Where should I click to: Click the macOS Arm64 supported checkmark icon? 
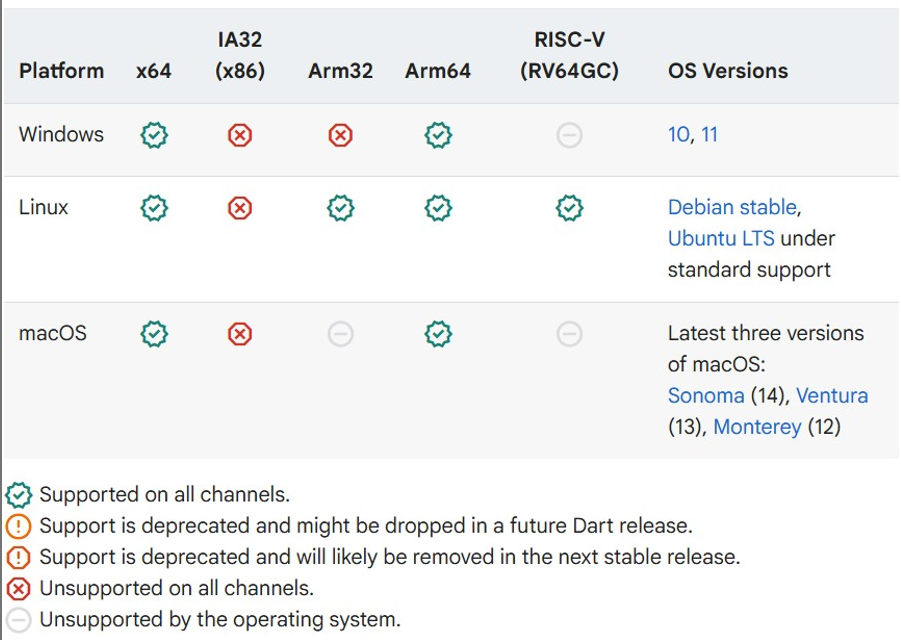(x=438, y=334)
